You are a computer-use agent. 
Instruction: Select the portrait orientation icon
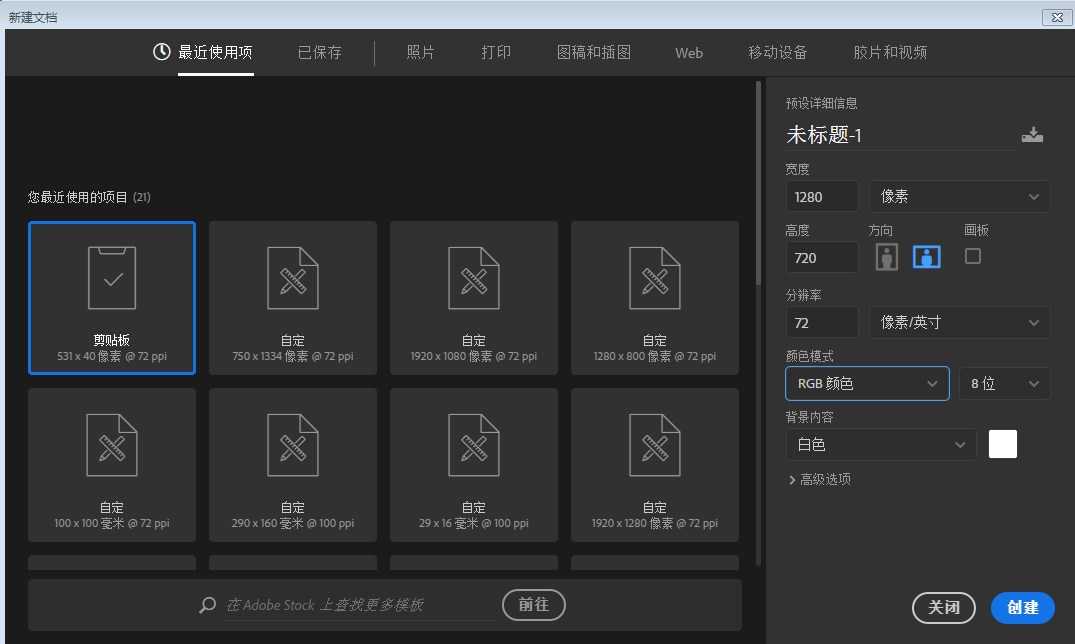[x=886, y=256]
